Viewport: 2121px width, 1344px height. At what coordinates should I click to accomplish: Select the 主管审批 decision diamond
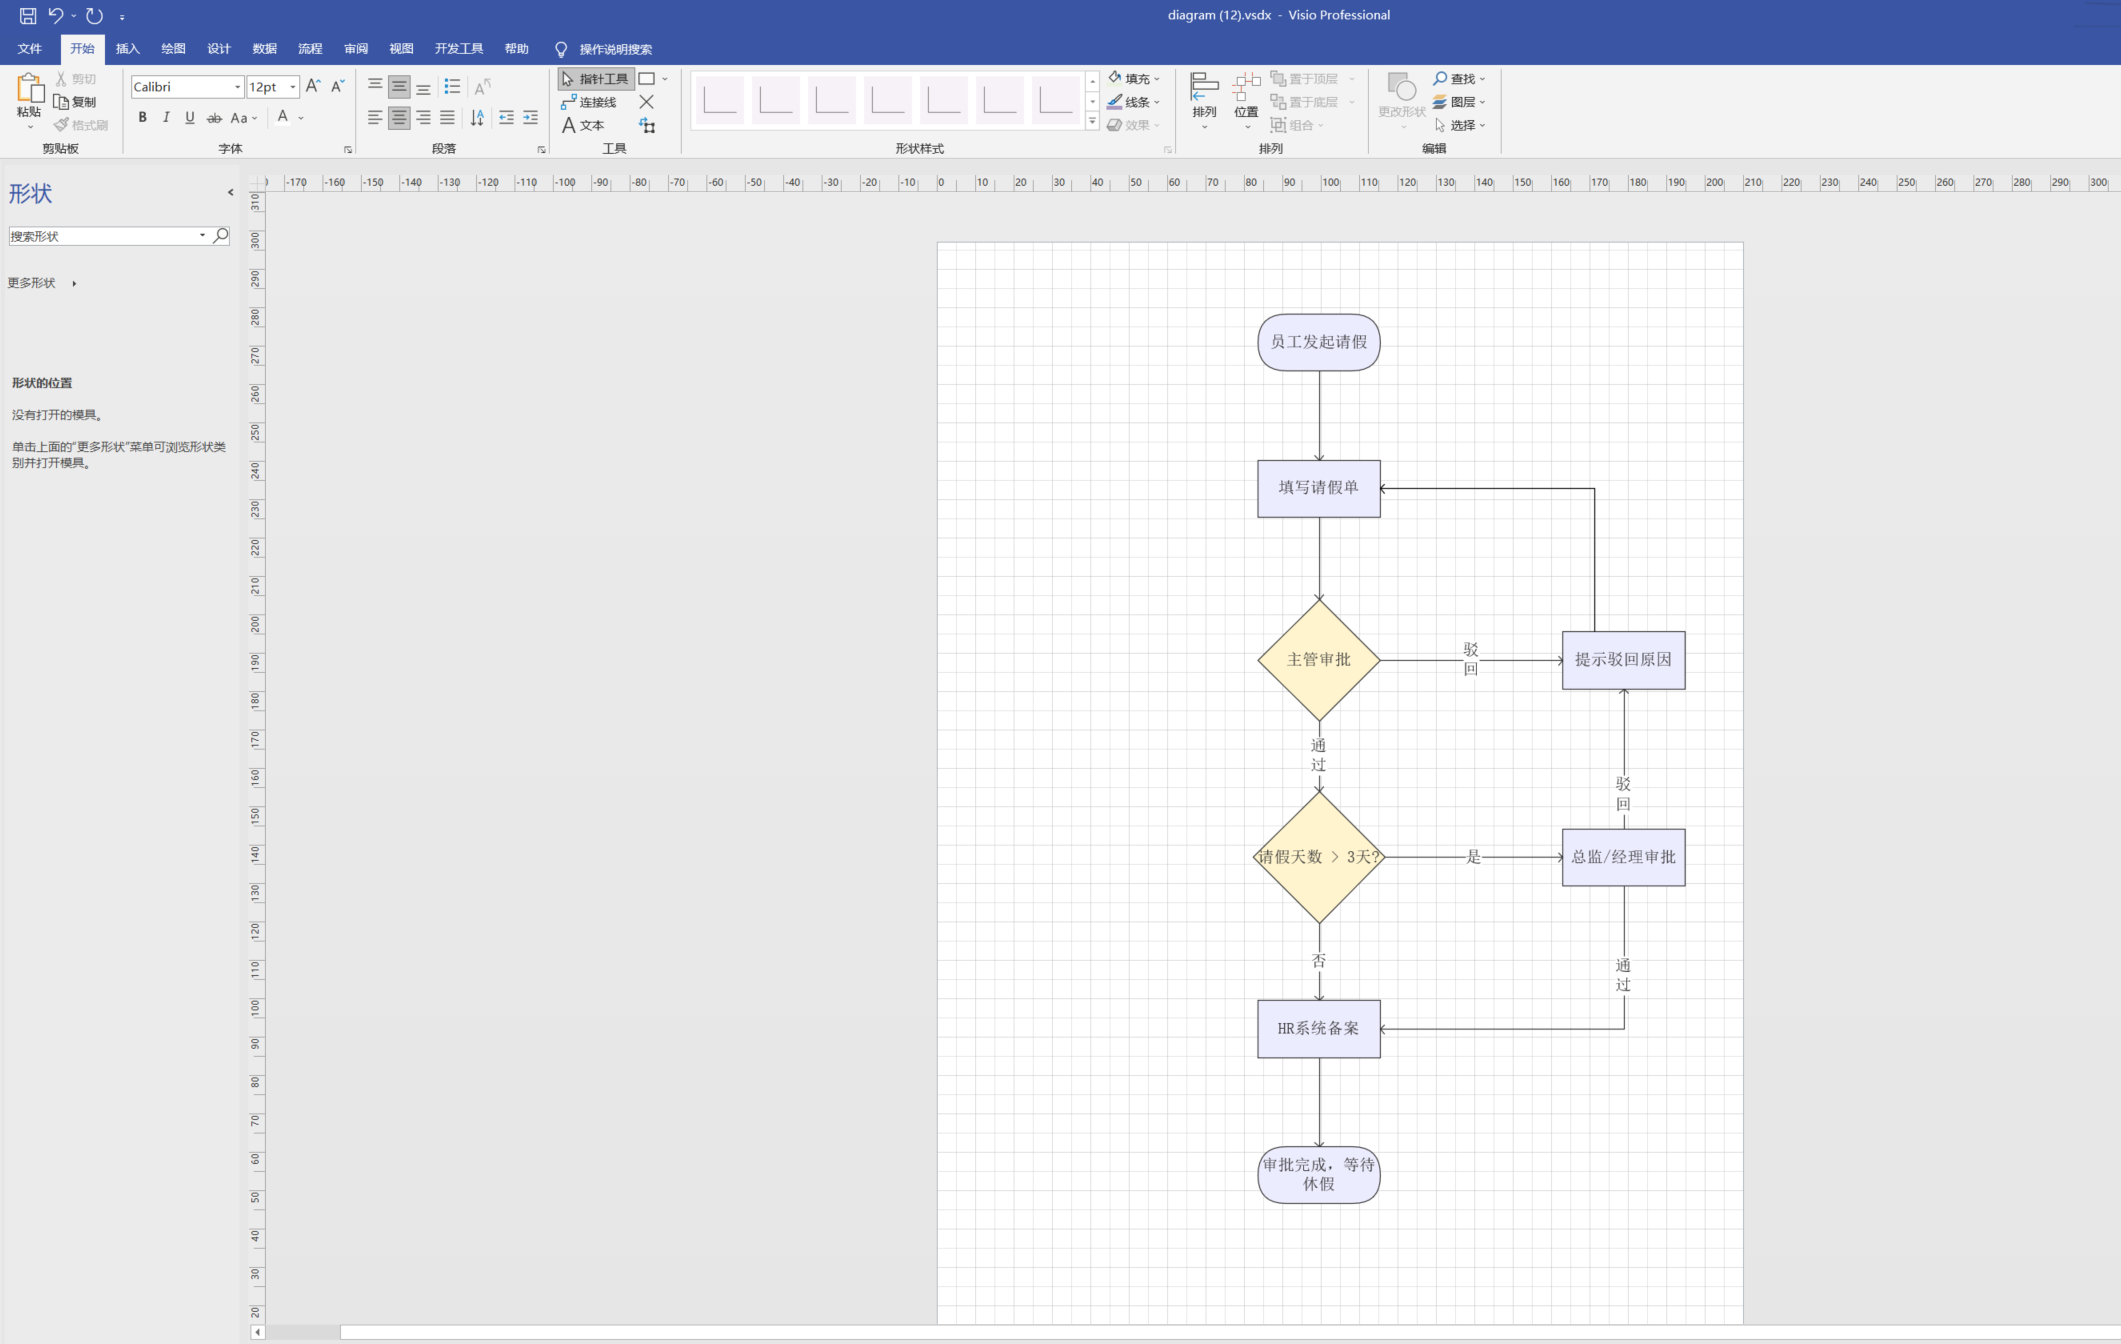(1318, 660)
